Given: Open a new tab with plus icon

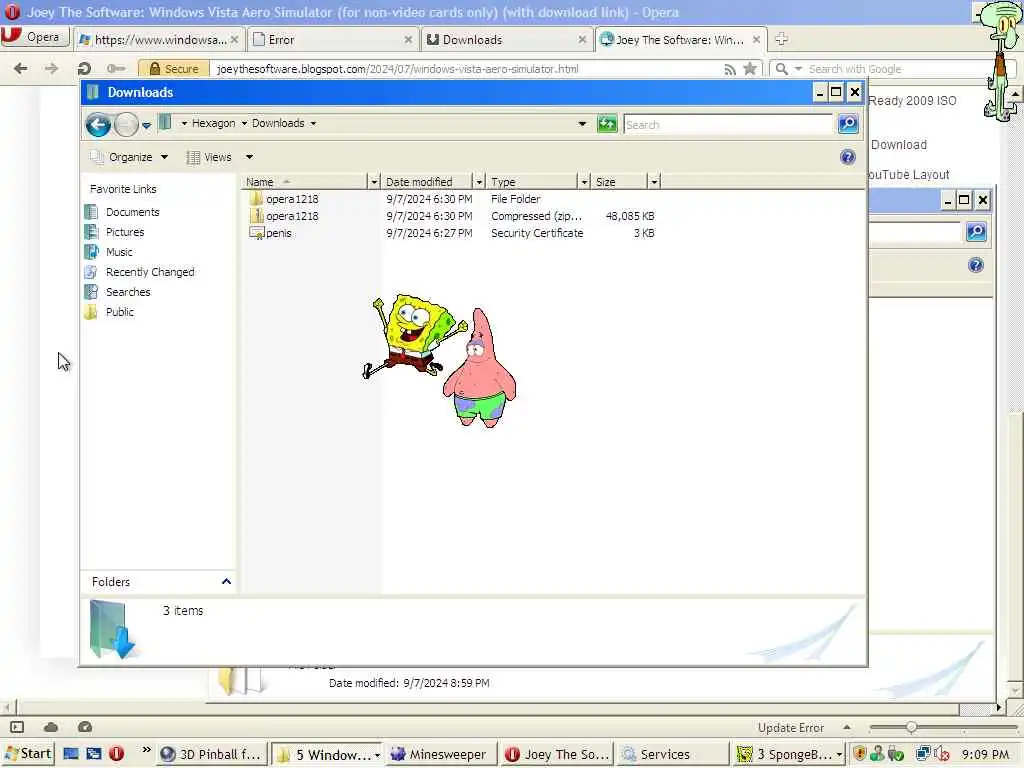Looking at the screenshot, I should tap(781, 39).
